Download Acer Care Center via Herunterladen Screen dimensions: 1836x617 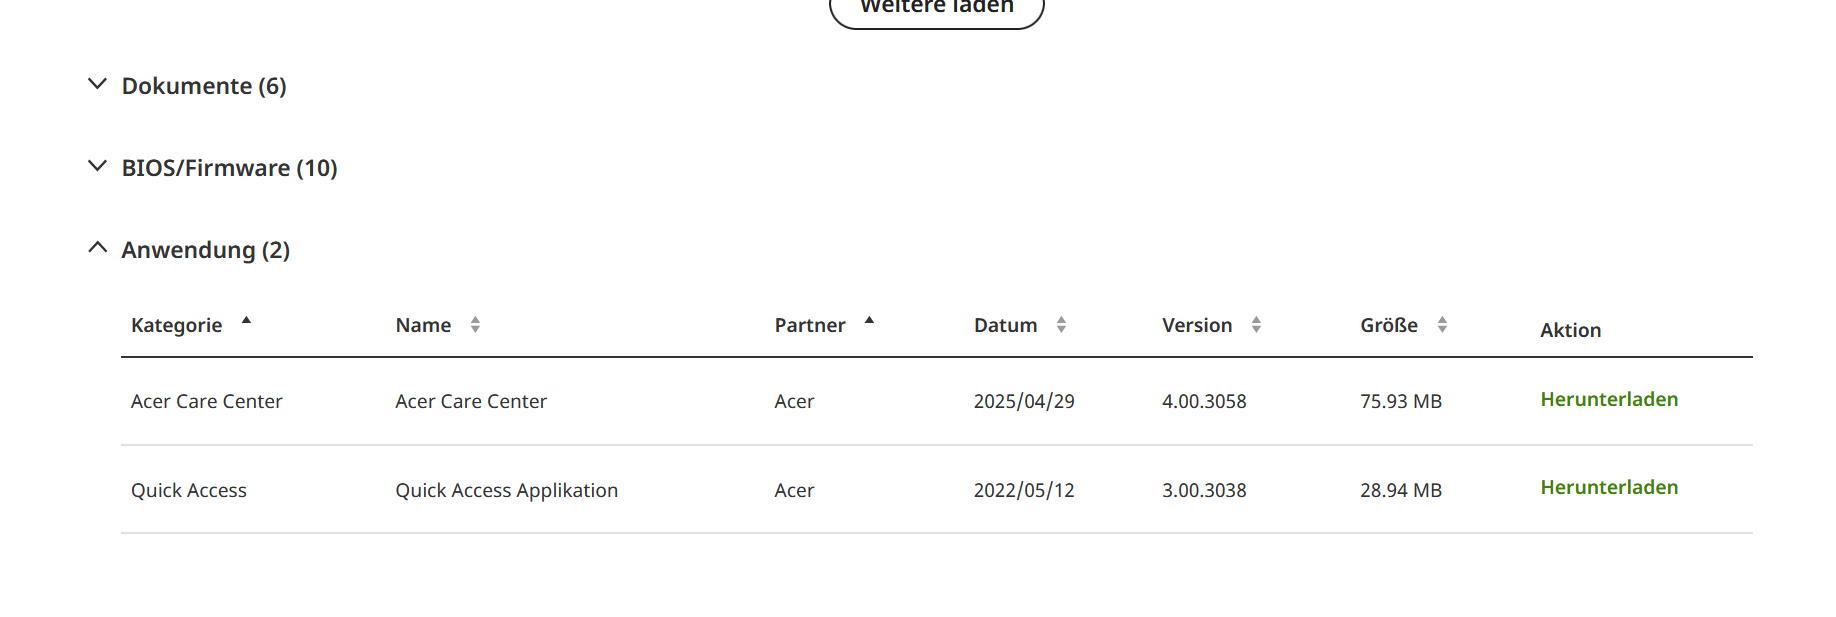pyautogui.click(x=1609, y=399)
